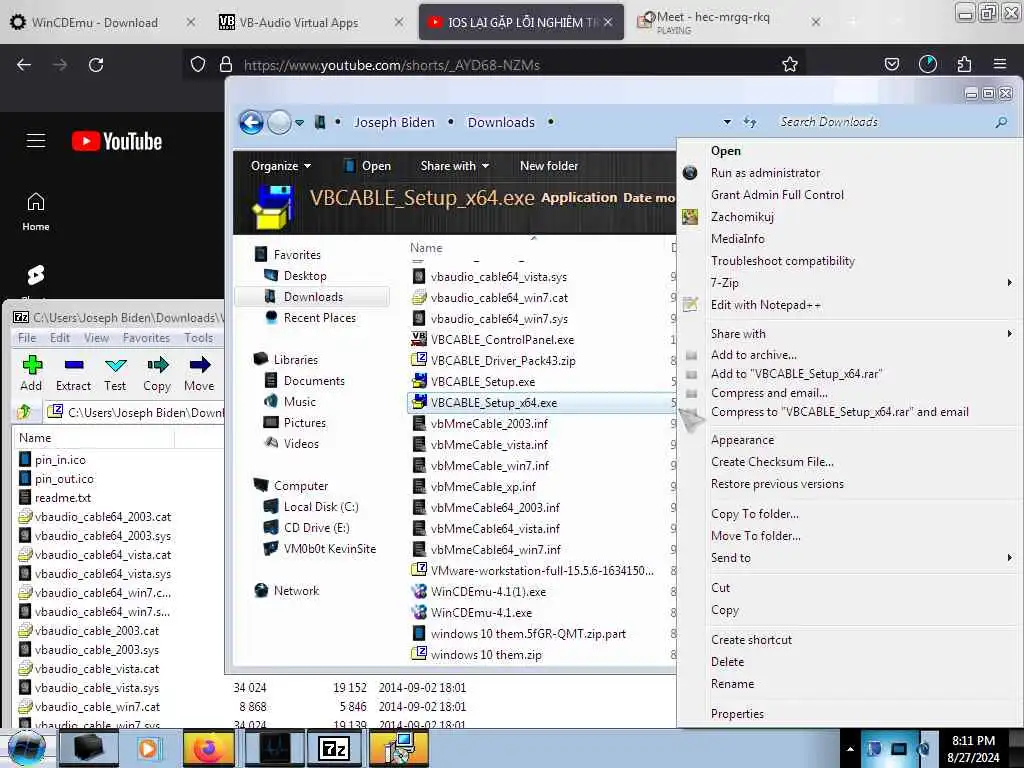Click Windows Start orb
This screenshot has width=1024, height=768.
click(x=26, y=748)
